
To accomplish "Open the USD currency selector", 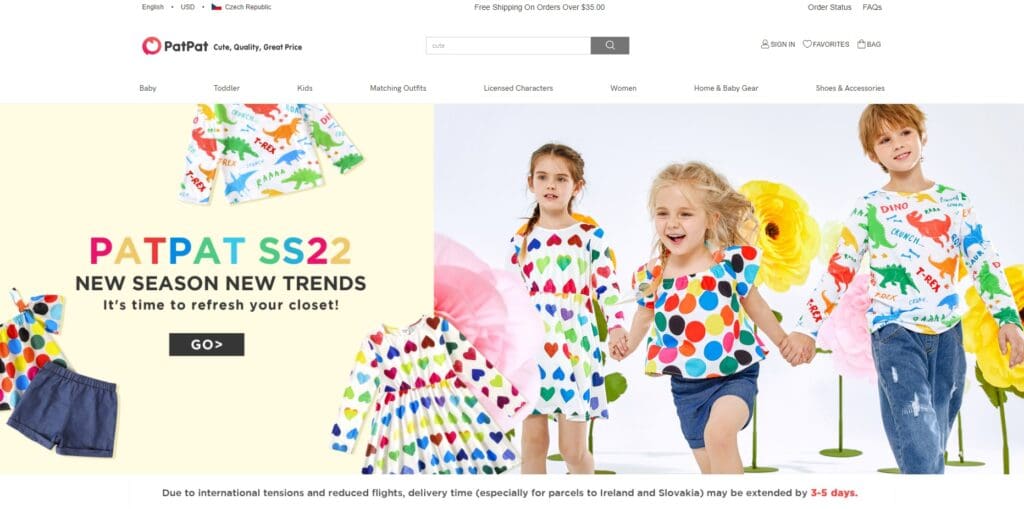I will [x=187, y=7].
